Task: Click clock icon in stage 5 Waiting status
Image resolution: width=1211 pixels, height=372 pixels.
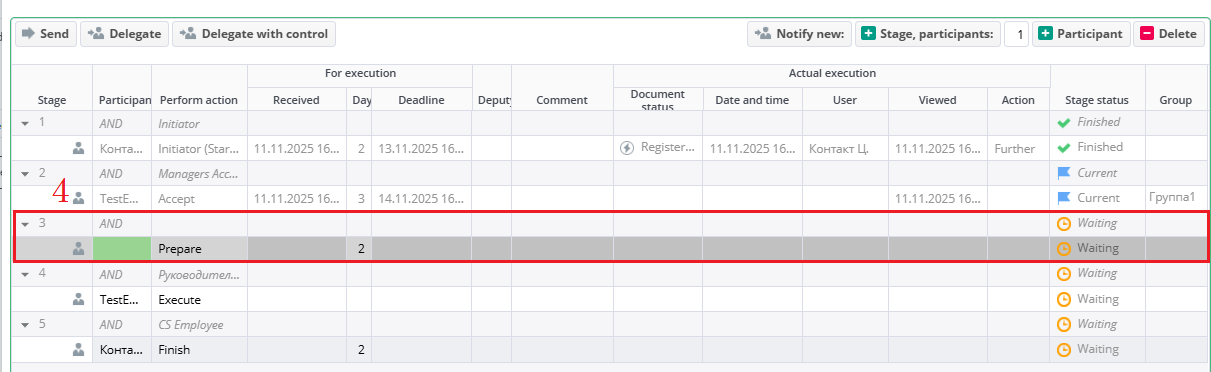Action: point(1064,324)
